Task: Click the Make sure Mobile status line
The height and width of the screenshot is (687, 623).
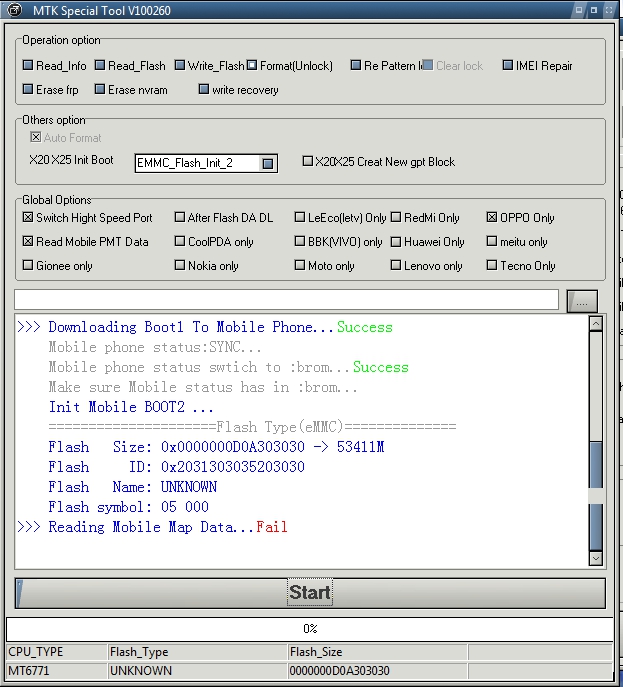Action: coord(203,387)
